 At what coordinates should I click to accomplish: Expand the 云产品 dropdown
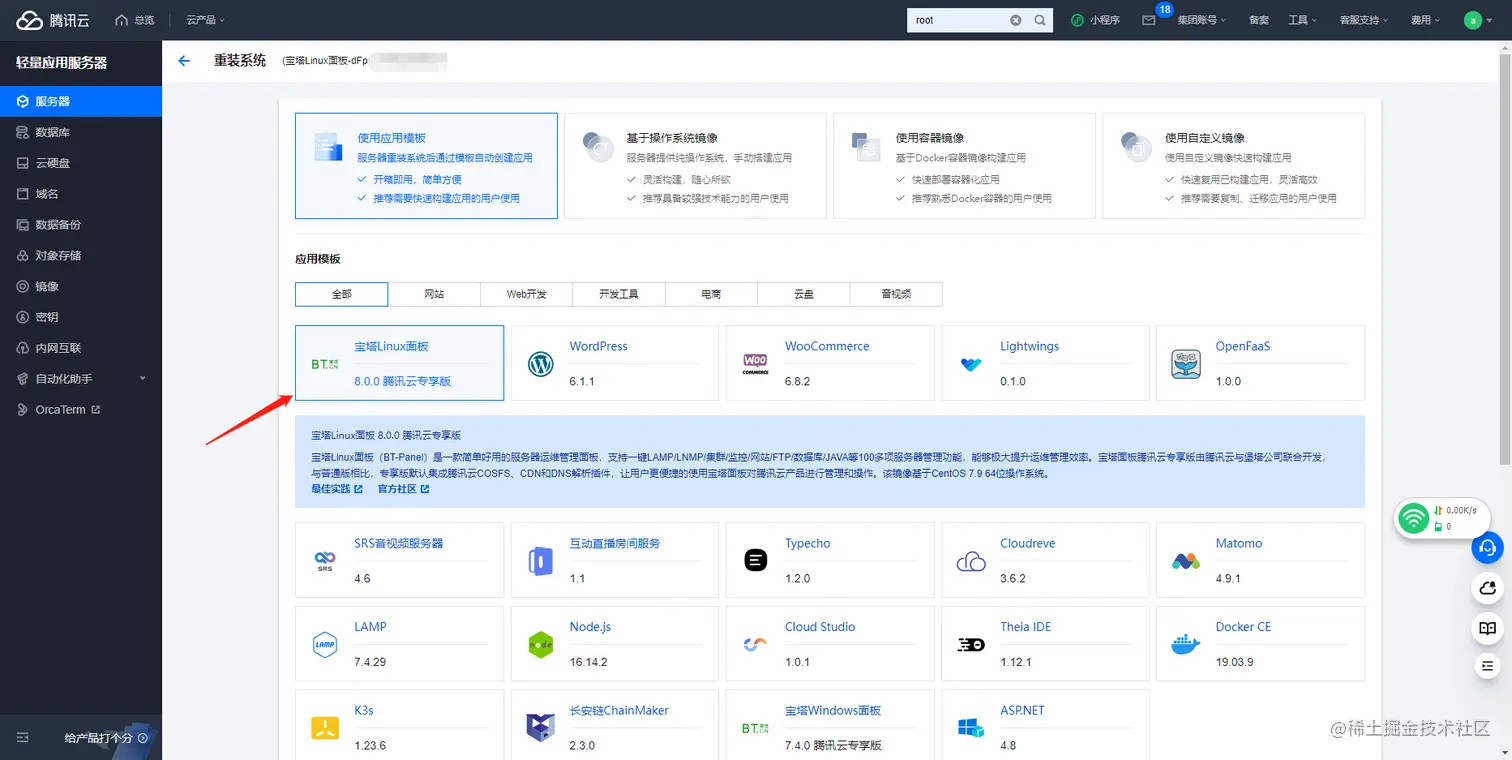tap(205, 20)
